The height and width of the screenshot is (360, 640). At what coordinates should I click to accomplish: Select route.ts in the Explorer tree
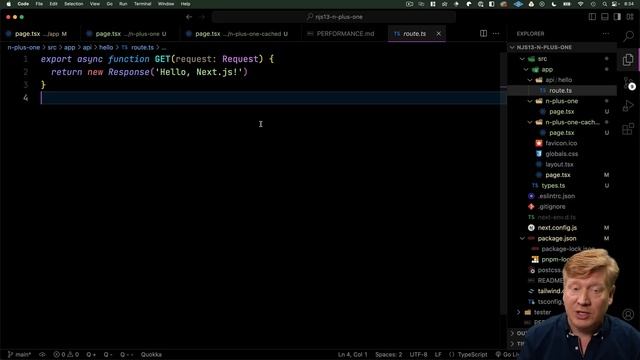click(562, 91)
